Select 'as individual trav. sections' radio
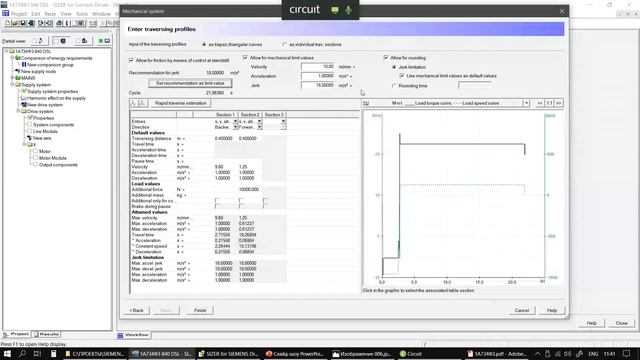 [284, 44]
